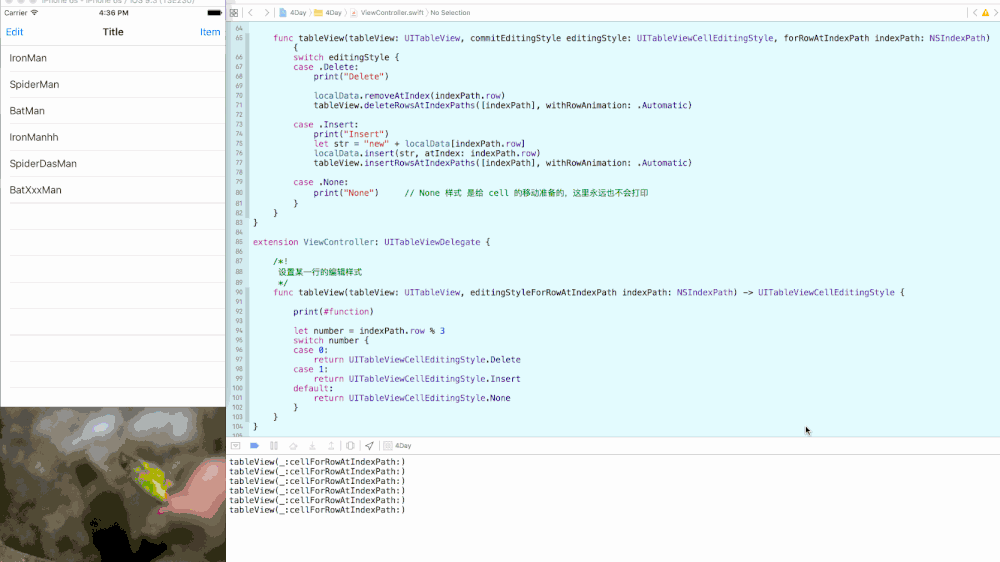
Task: Open simulate location menu
Action: click(369, 446)
